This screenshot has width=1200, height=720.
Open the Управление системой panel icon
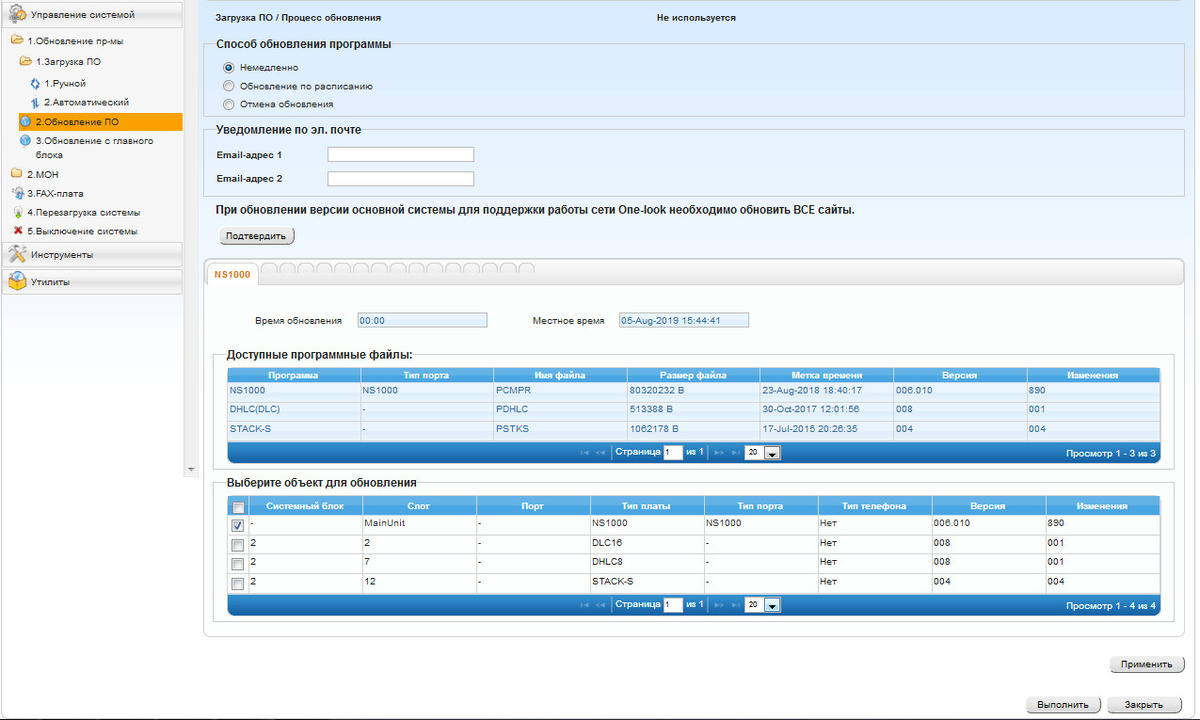[17, 15]
